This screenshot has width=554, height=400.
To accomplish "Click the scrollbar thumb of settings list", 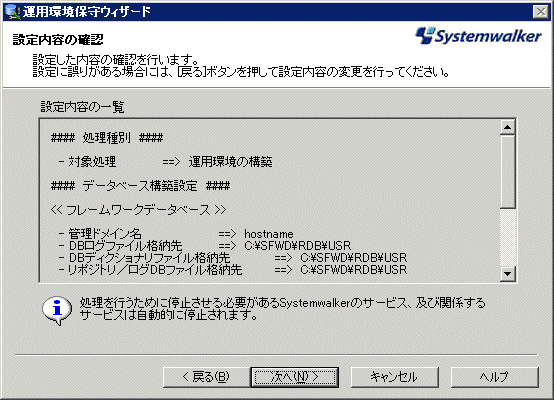I will point(508,171).
